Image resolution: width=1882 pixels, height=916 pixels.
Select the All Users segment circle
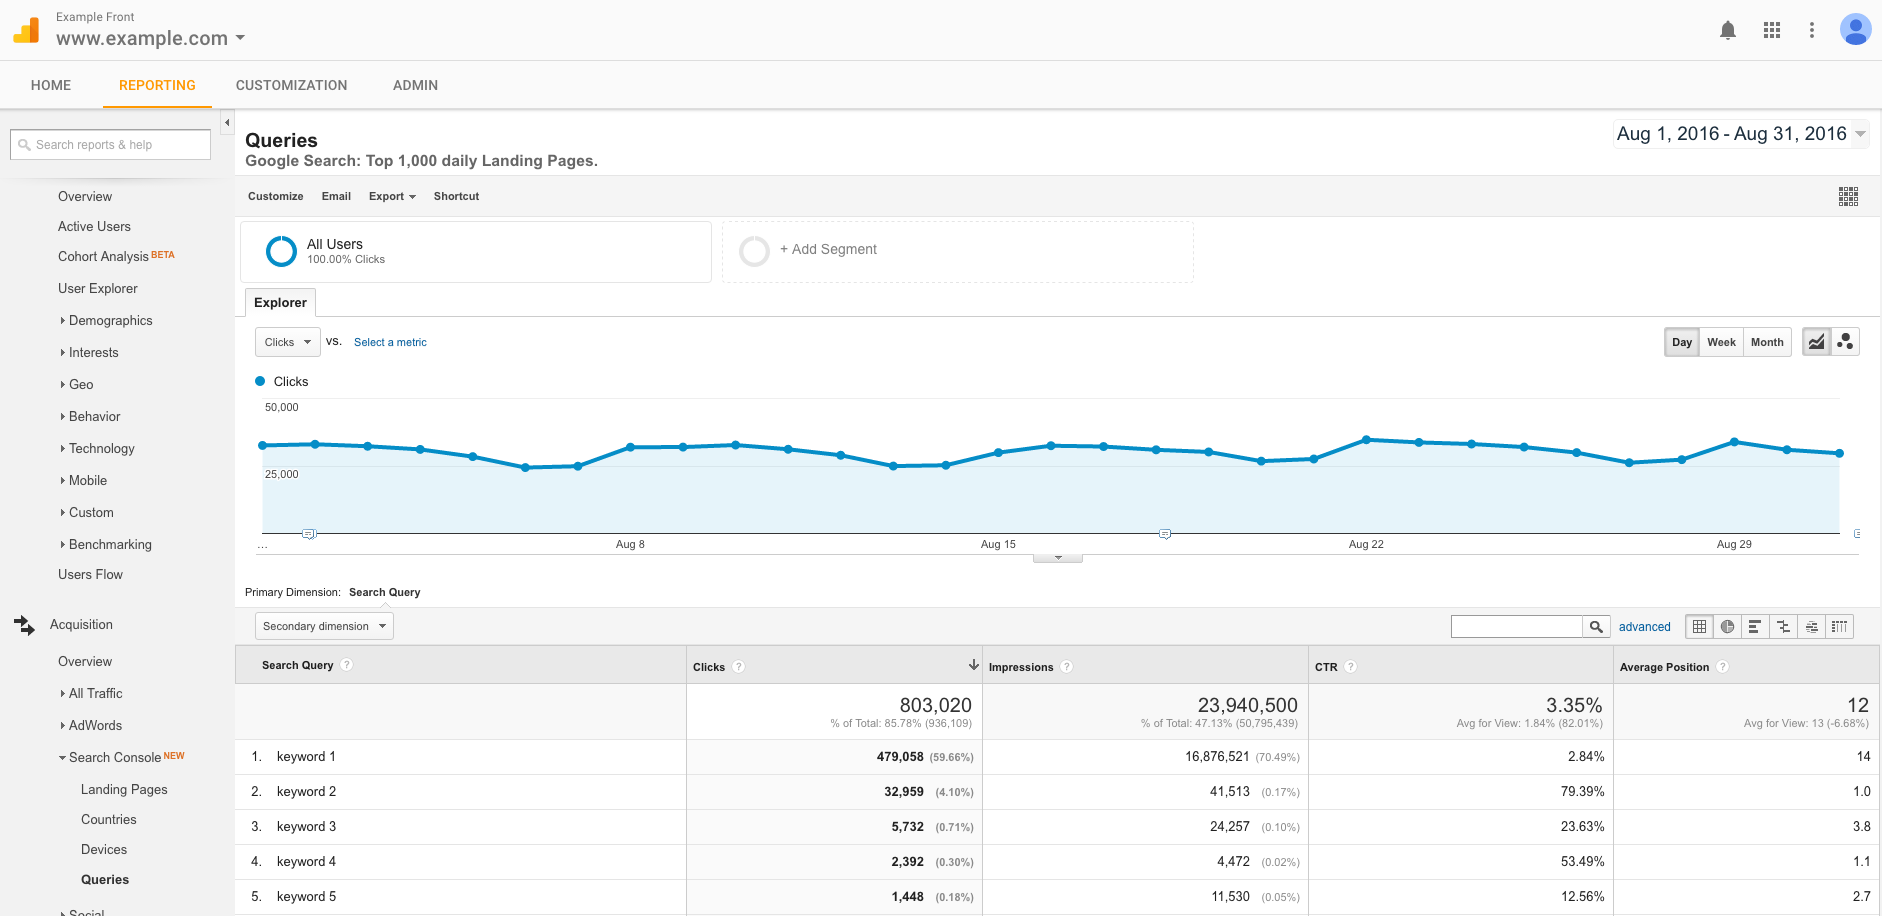click(281, 251)
